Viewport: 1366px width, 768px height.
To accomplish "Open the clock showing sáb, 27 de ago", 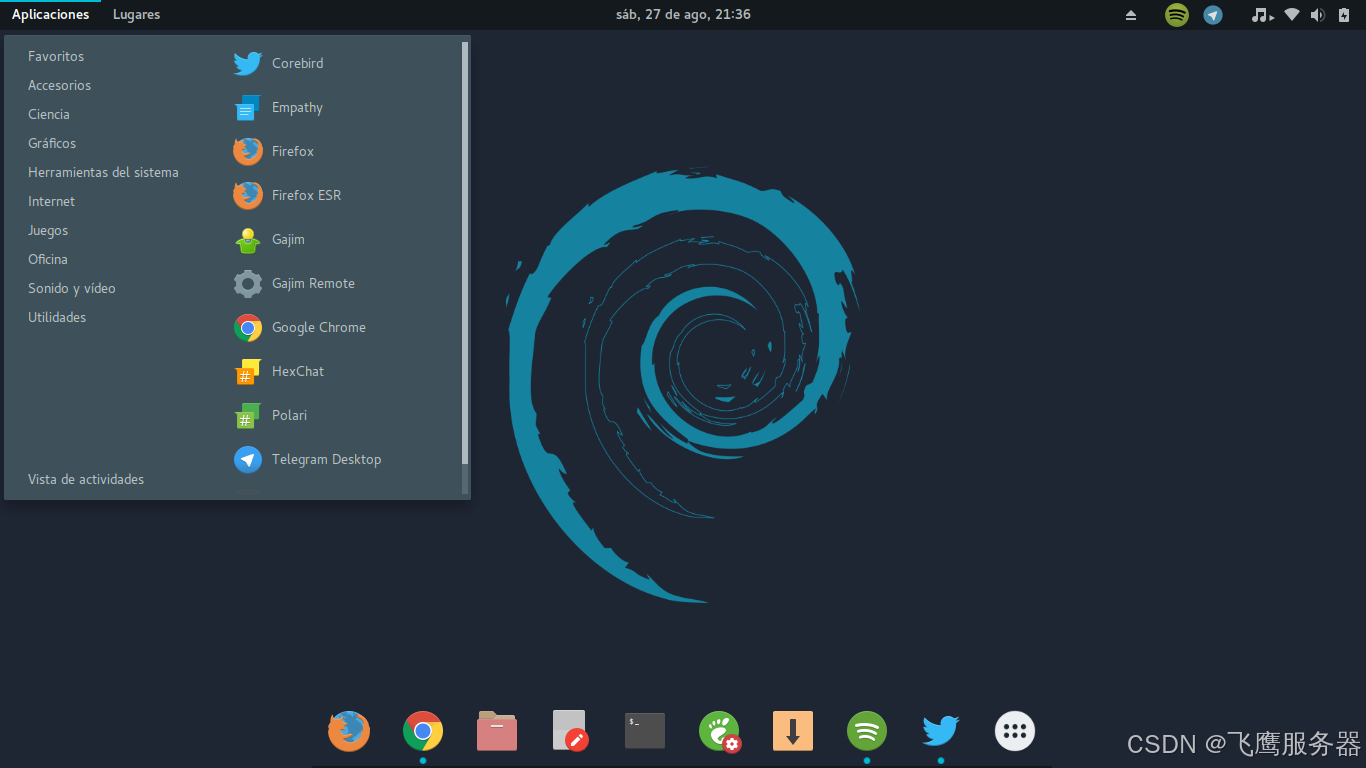I will tap(683, 15).
